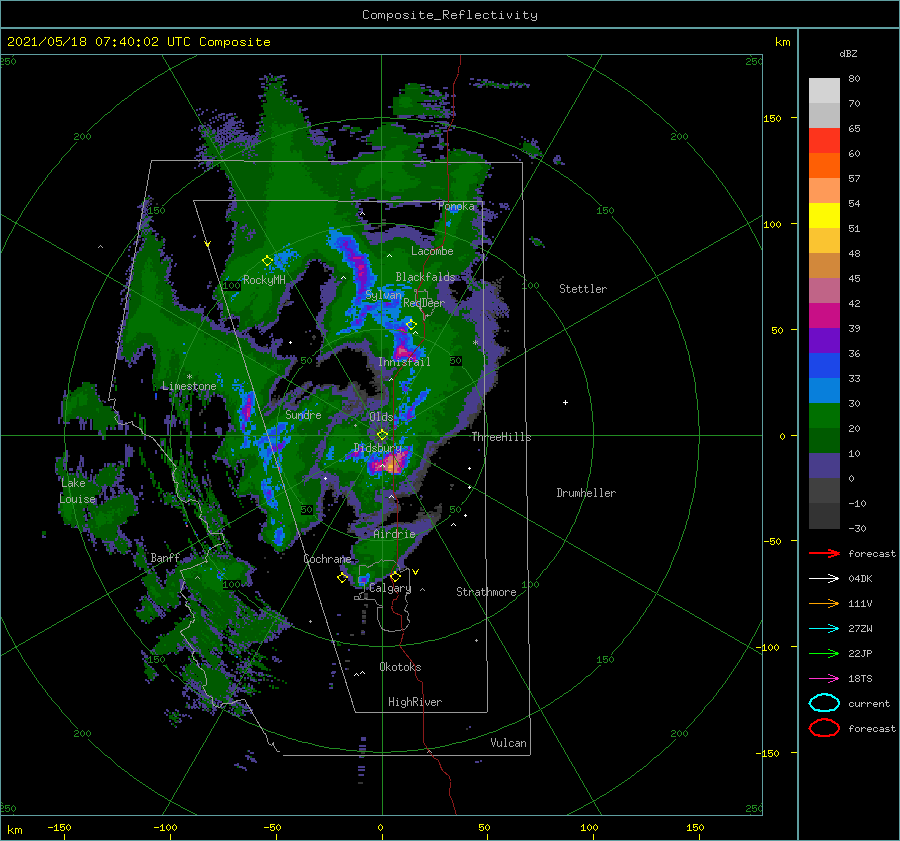Click the orange 111V arrow legend icon
Viewport: 900px width, 841px height.
tap(824, 603)
